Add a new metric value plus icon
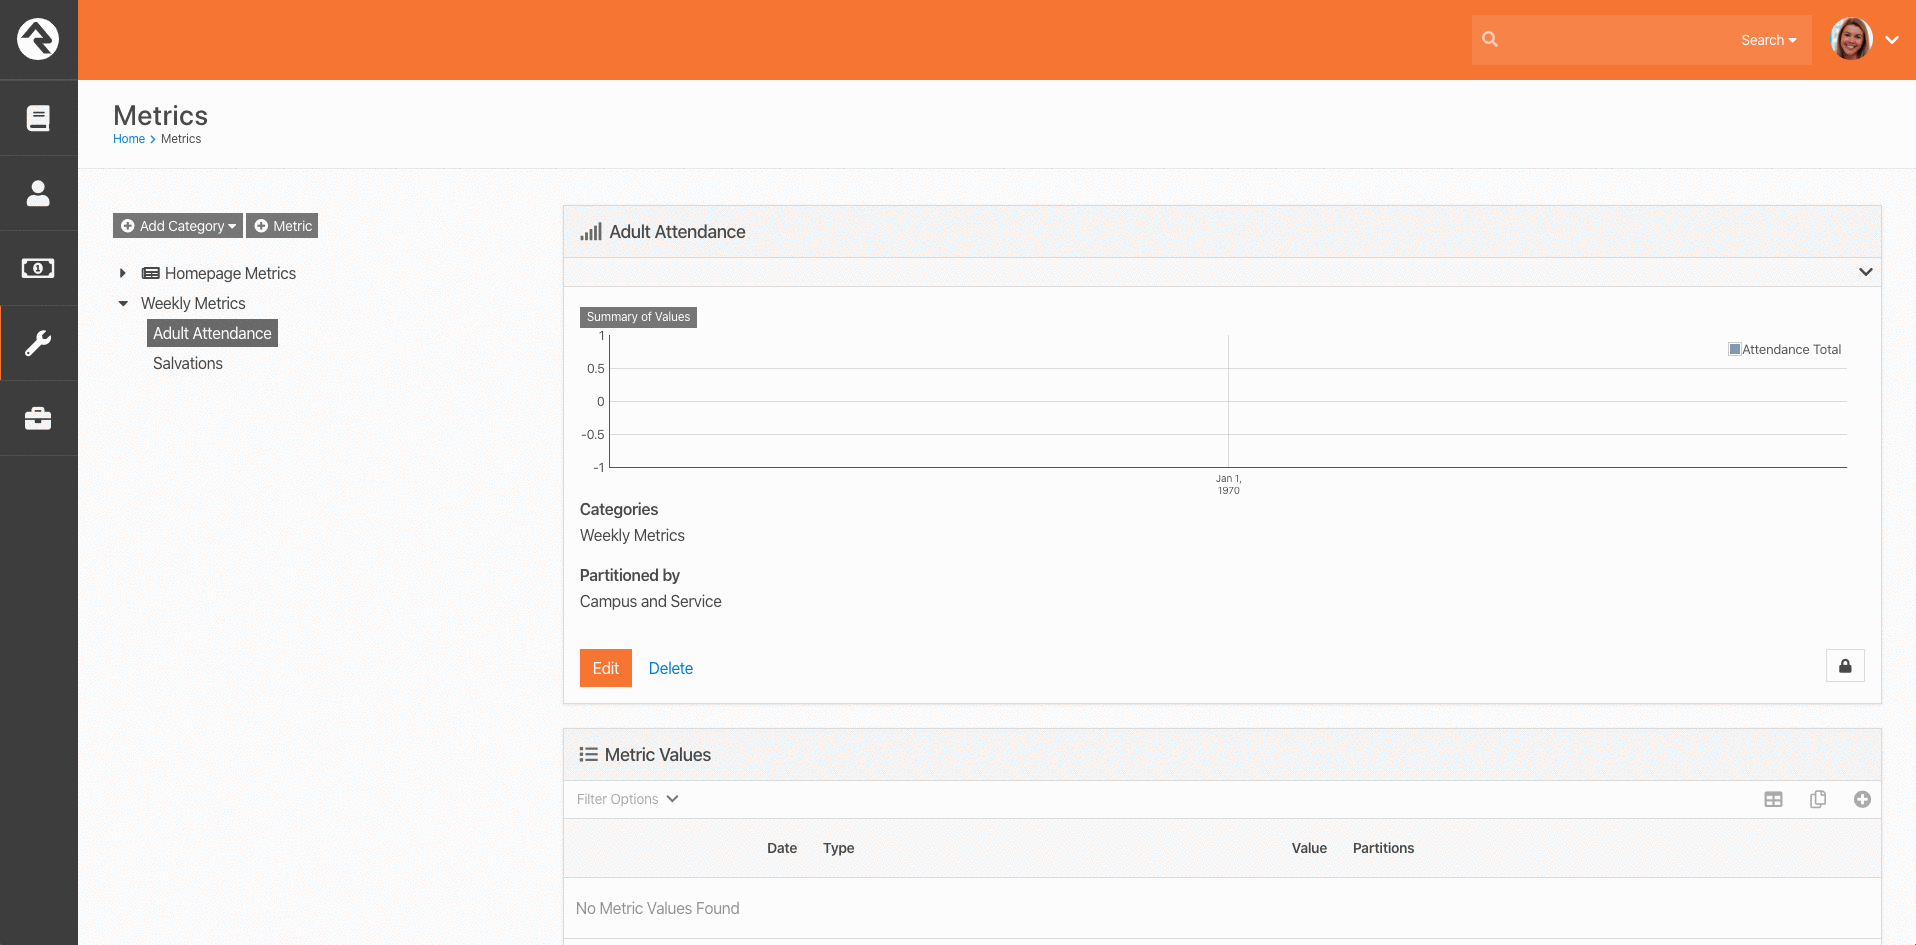The width and height of the screenshot is (1916, 945). [x=1862, y=799]
